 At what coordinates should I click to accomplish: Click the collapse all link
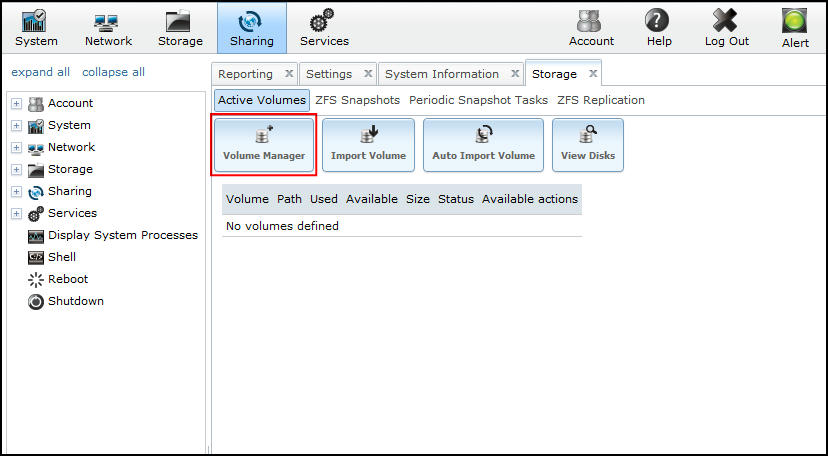coord(113,72)
